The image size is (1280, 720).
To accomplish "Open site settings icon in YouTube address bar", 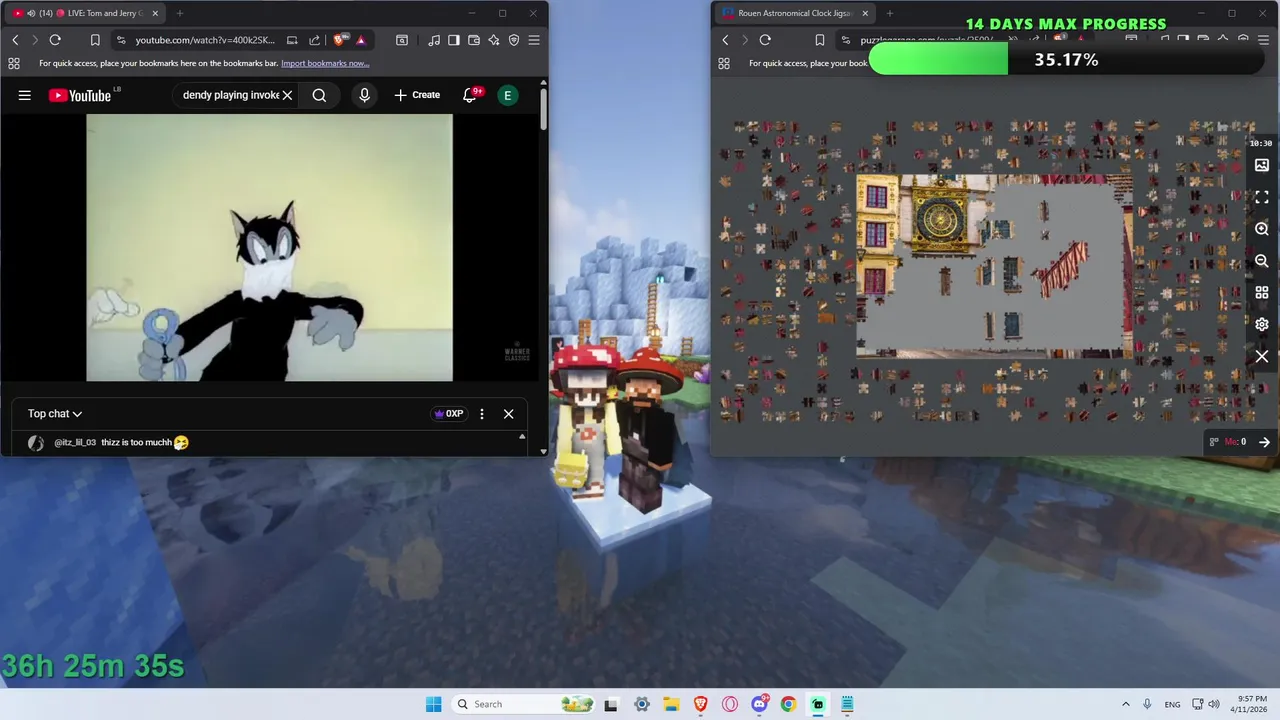I will pyautogui.click(x=121, y=40).
